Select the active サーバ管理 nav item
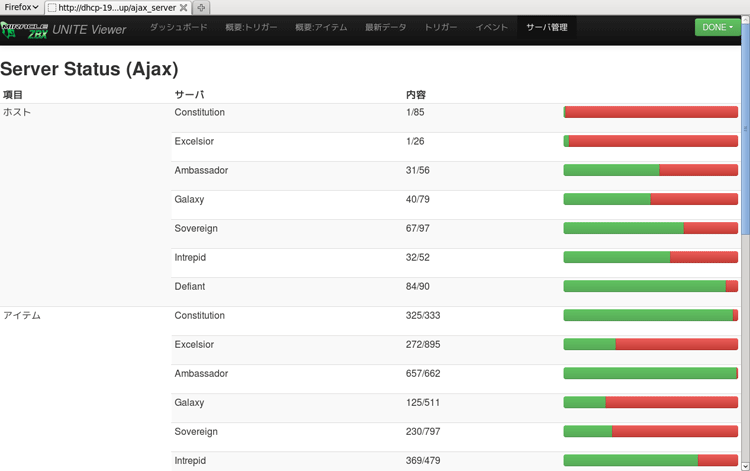Image resolution: width=750 pixels, height=471 pixels. 547,28
